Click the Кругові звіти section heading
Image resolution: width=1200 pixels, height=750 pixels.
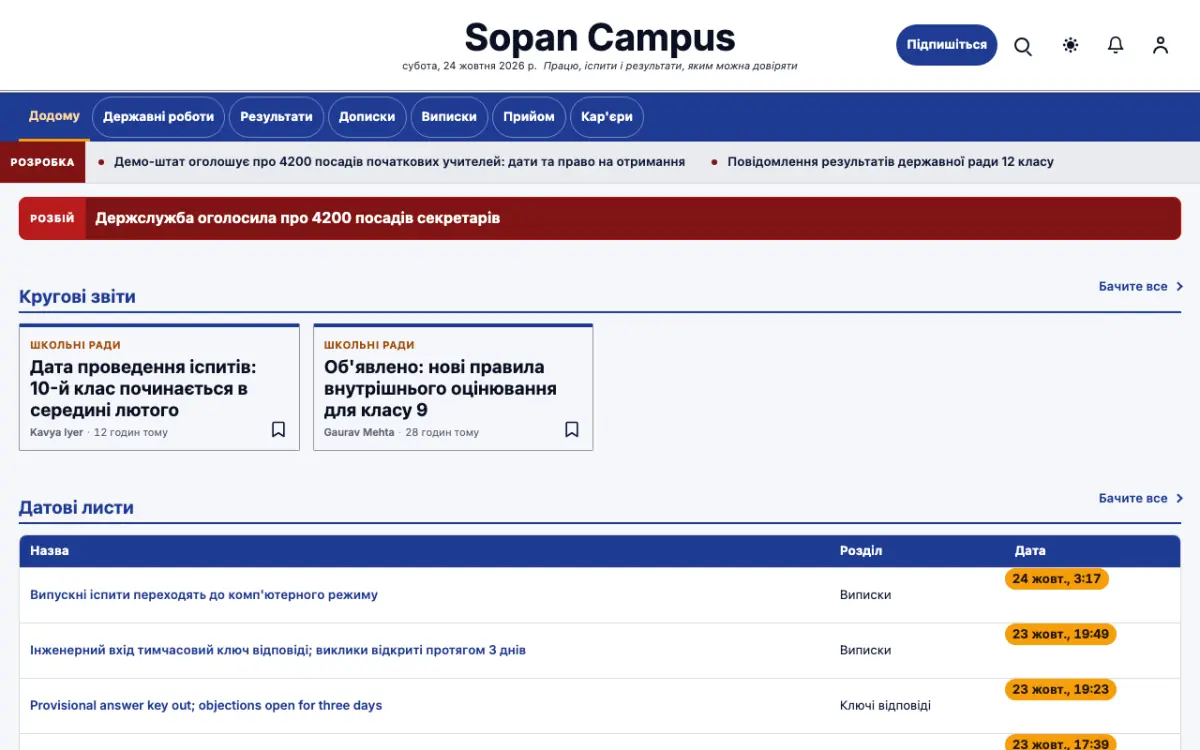(x=77, y=297)
